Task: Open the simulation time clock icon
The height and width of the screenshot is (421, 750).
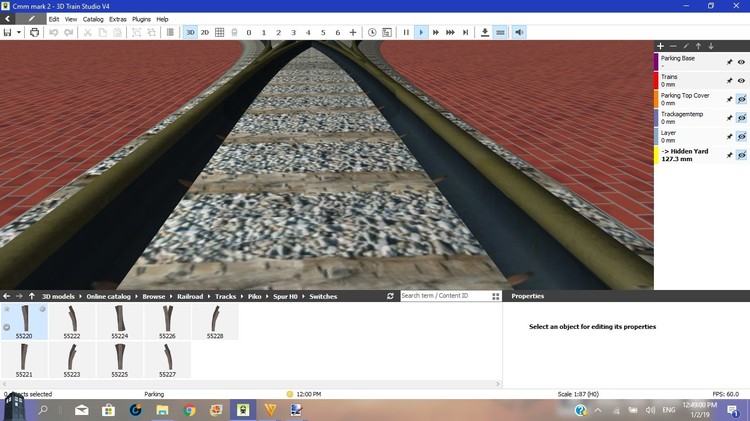Action: click(x=372, y=33)
